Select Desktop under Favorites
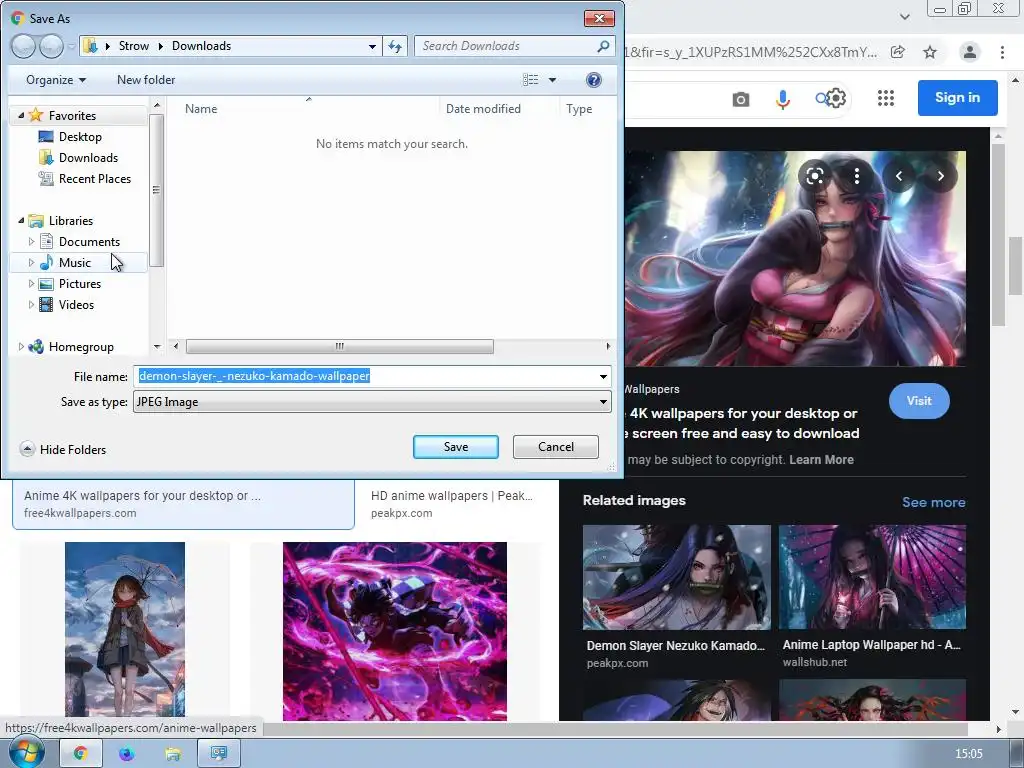Viewport: 1024px width, 768px height. 80,136
